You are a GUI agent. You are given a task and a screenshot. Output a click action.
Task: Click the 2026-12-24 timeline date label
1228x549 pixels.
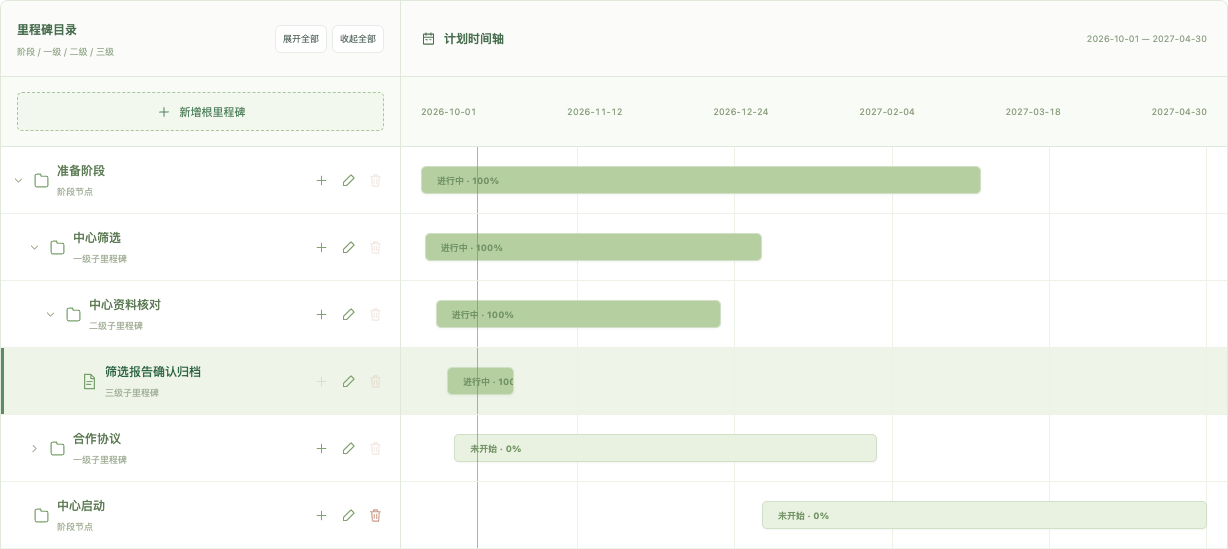[741, 112]
